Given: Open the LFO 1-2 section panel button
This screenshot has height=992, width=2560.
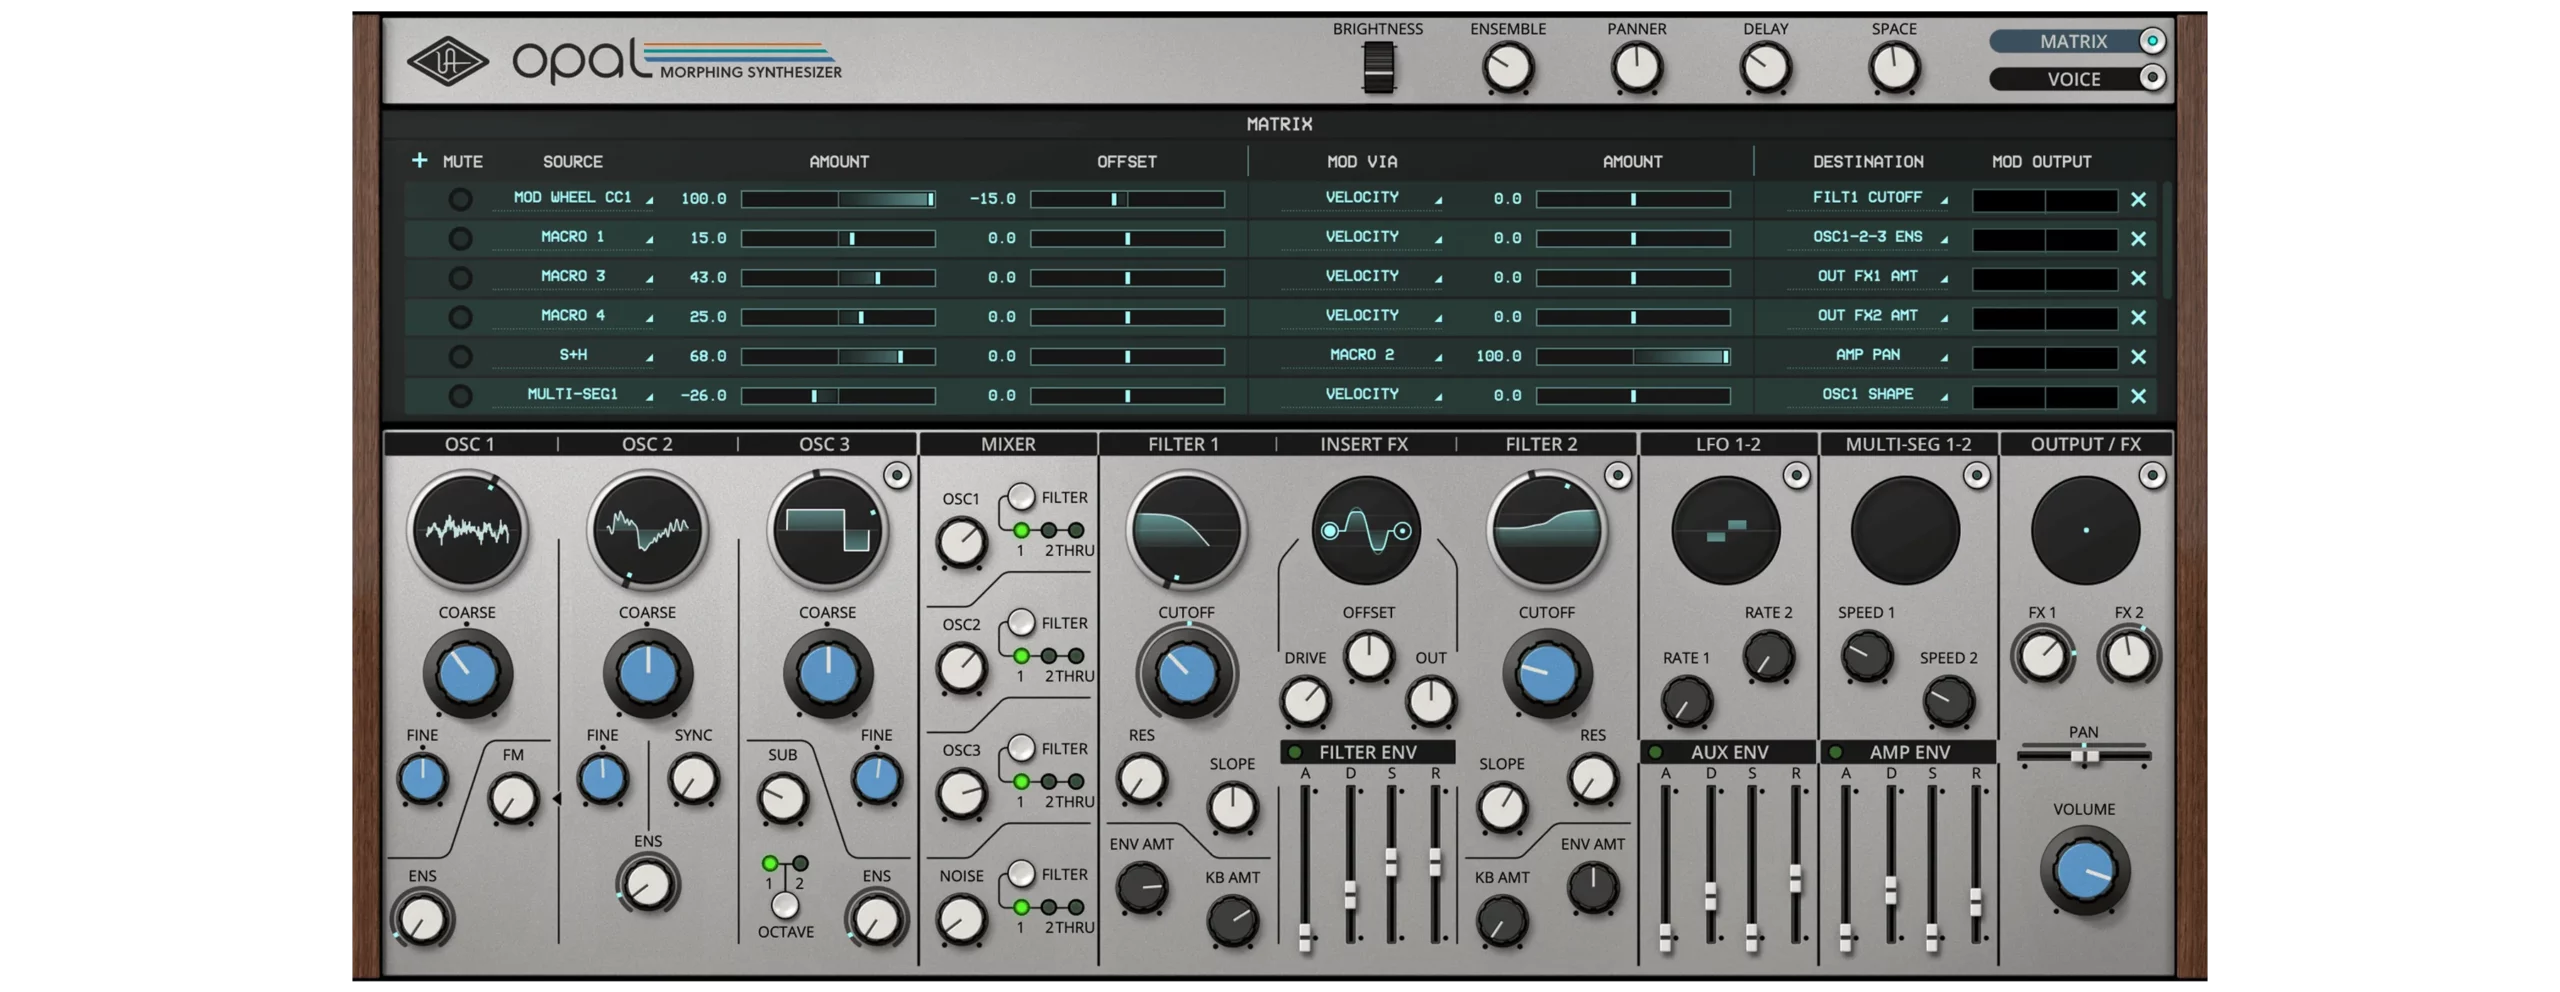Looking at the screenshot, I should pyautogui.click(x=1796, y=476).
